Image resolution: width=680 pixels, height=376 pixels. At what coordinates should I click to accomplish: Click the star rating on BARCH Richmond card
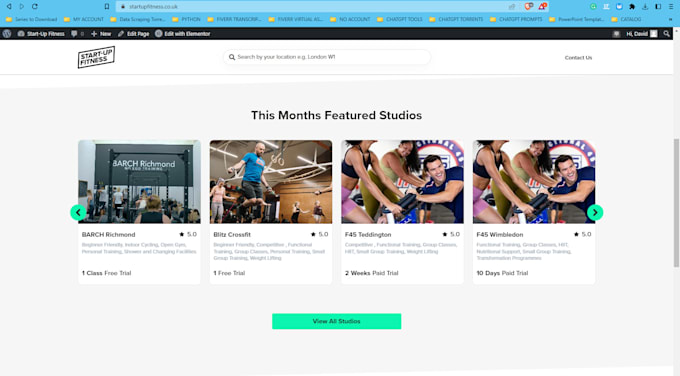pos(188,234)
